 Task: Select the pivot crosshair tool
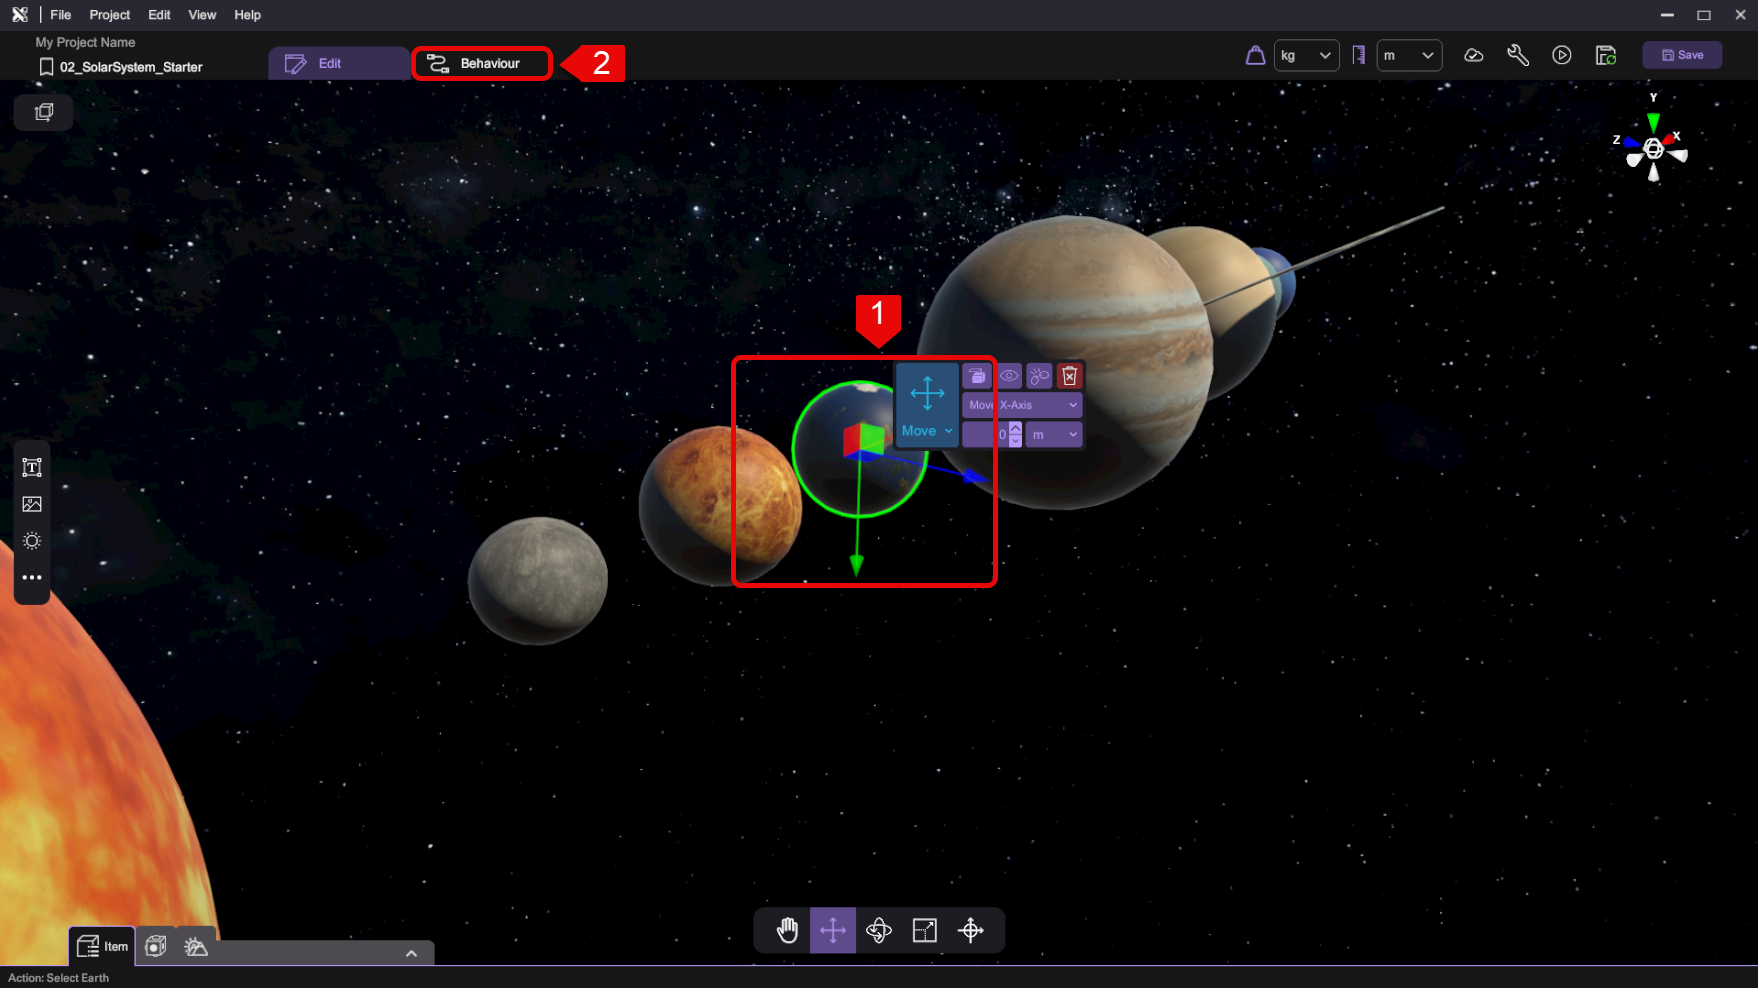[971, 930]
